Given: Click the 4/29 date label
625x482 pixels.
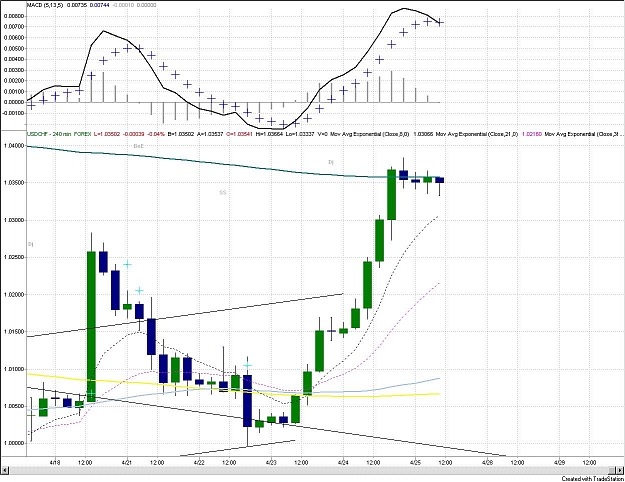Looking at the screenshot, I should pyautogui.click(x=560, y=462).
